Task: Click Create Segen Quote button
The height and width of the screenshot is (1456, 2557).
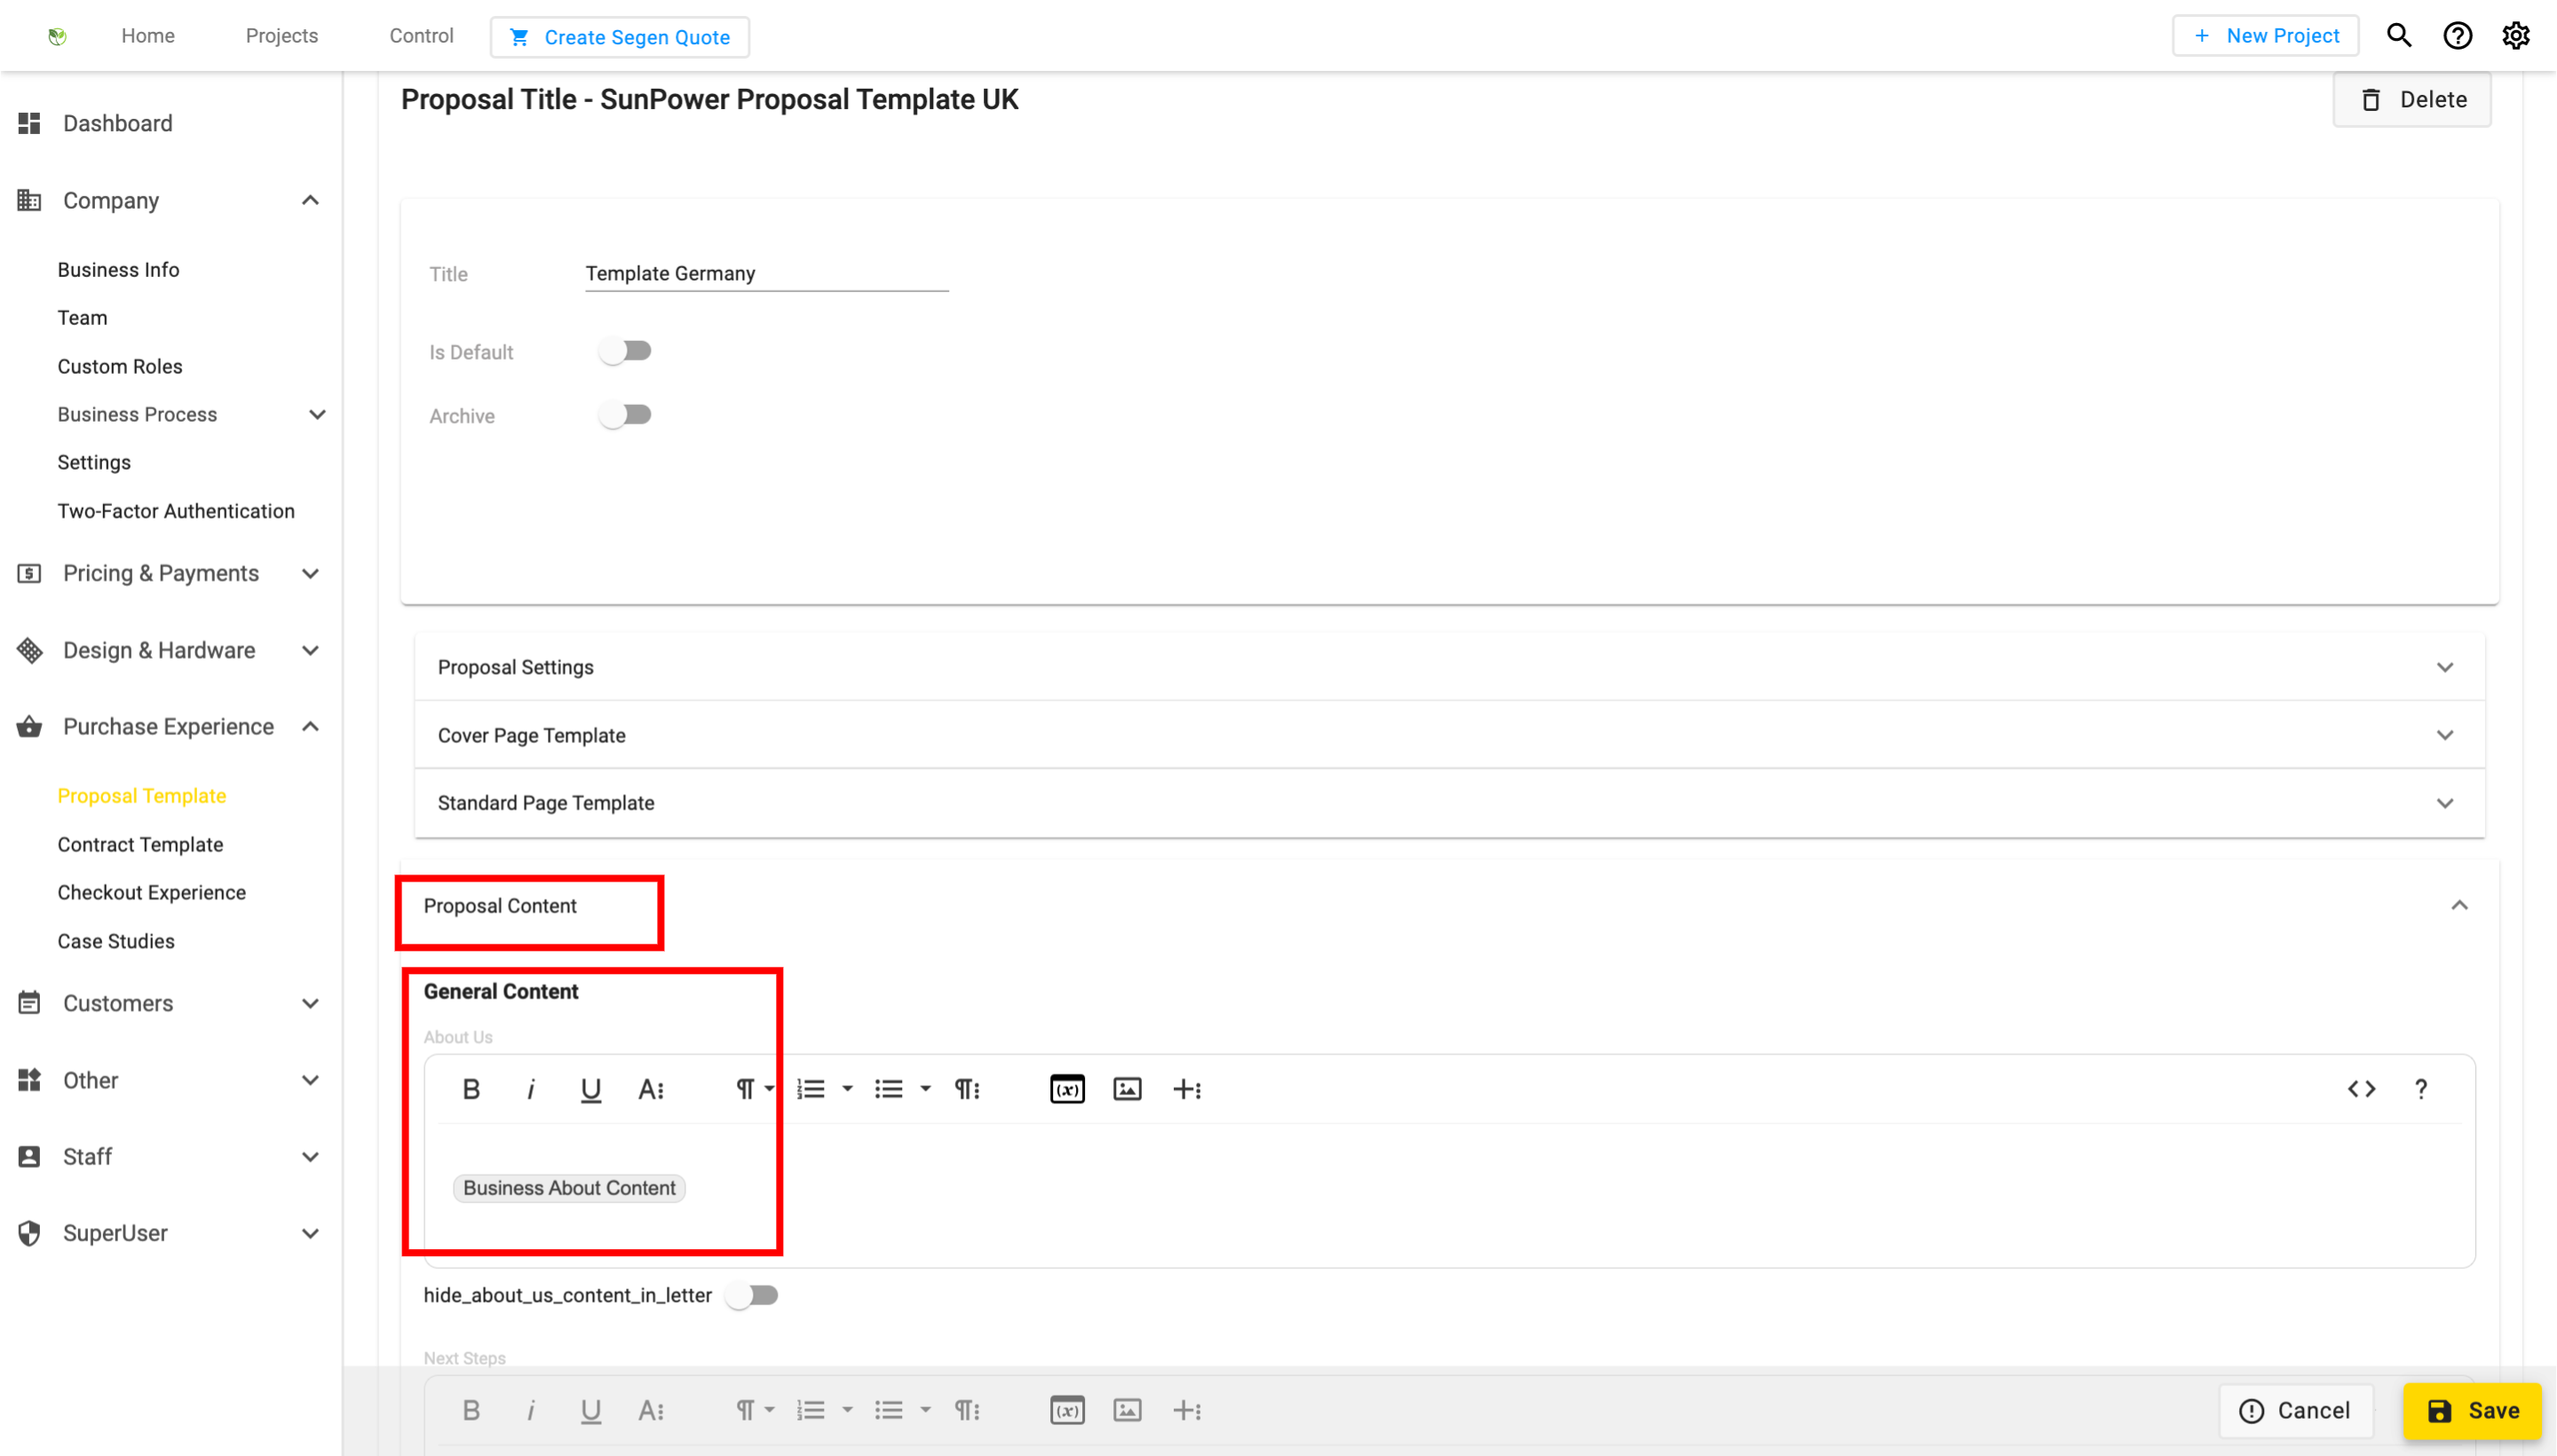Action: pos(620,37)
